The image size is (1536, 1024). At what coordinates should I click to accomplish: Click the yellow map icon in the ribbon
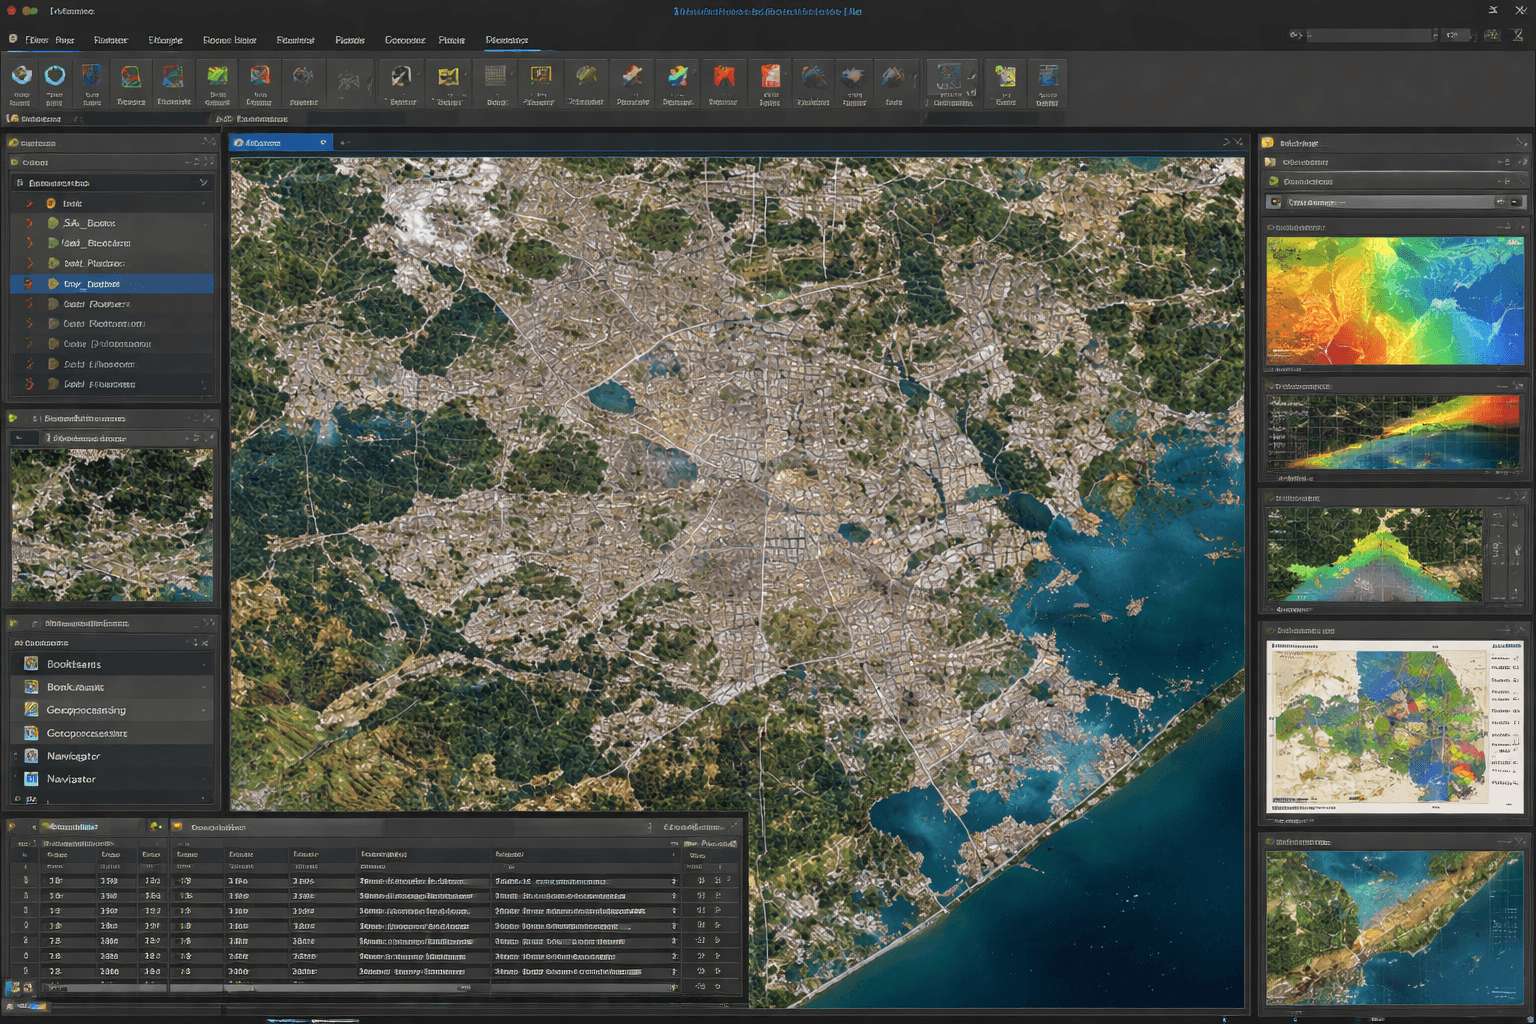pos(448,77)
